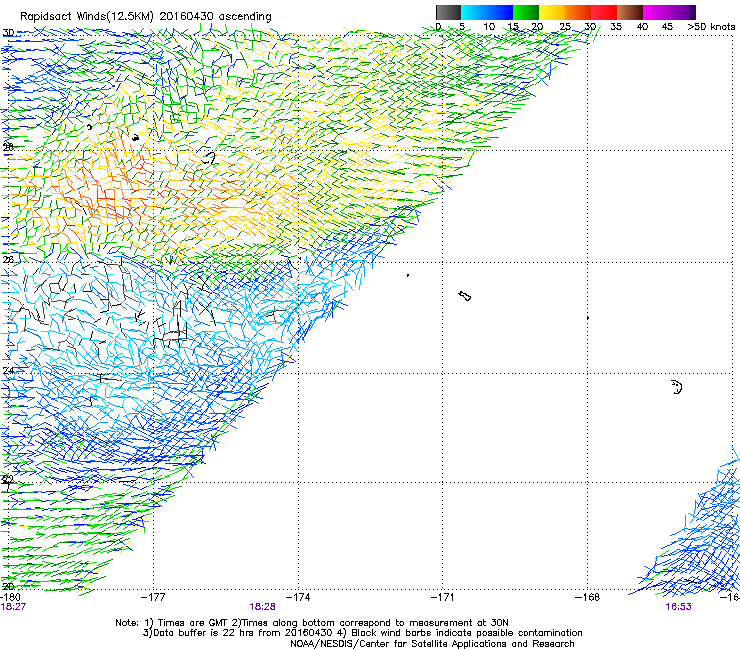Click the longitude label -174

[298, 597]
